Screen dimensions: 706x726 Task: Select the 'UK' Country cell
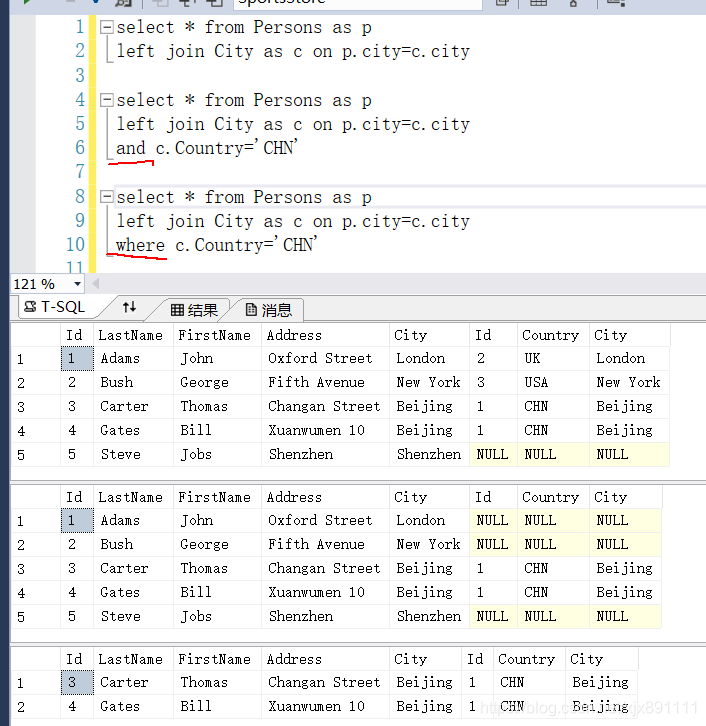[x=553, y=358]
